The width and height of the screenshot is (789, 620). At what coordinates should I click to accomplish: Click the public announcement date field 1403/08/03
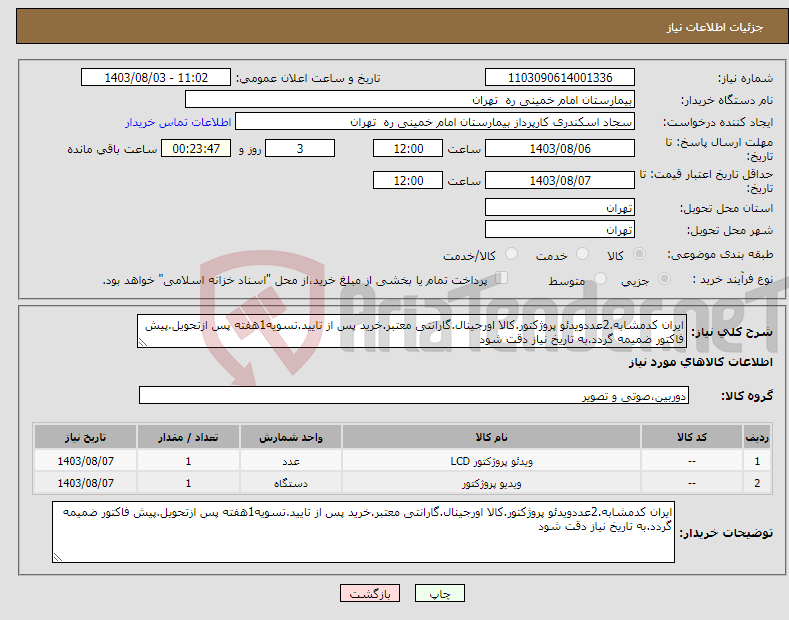pos(155,78)
